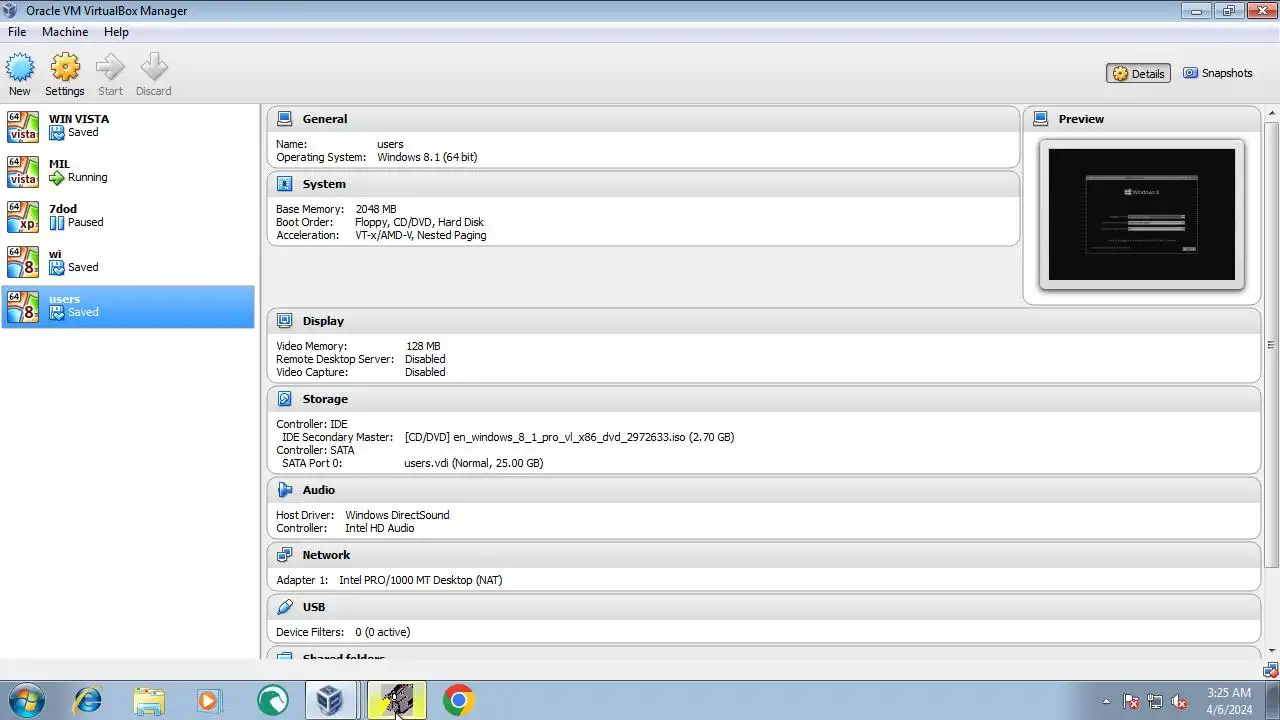This screenshot has width=1280, height=720.
Task: Click the VirtualBox cube taskbar icon
Action: pos(330,700)
